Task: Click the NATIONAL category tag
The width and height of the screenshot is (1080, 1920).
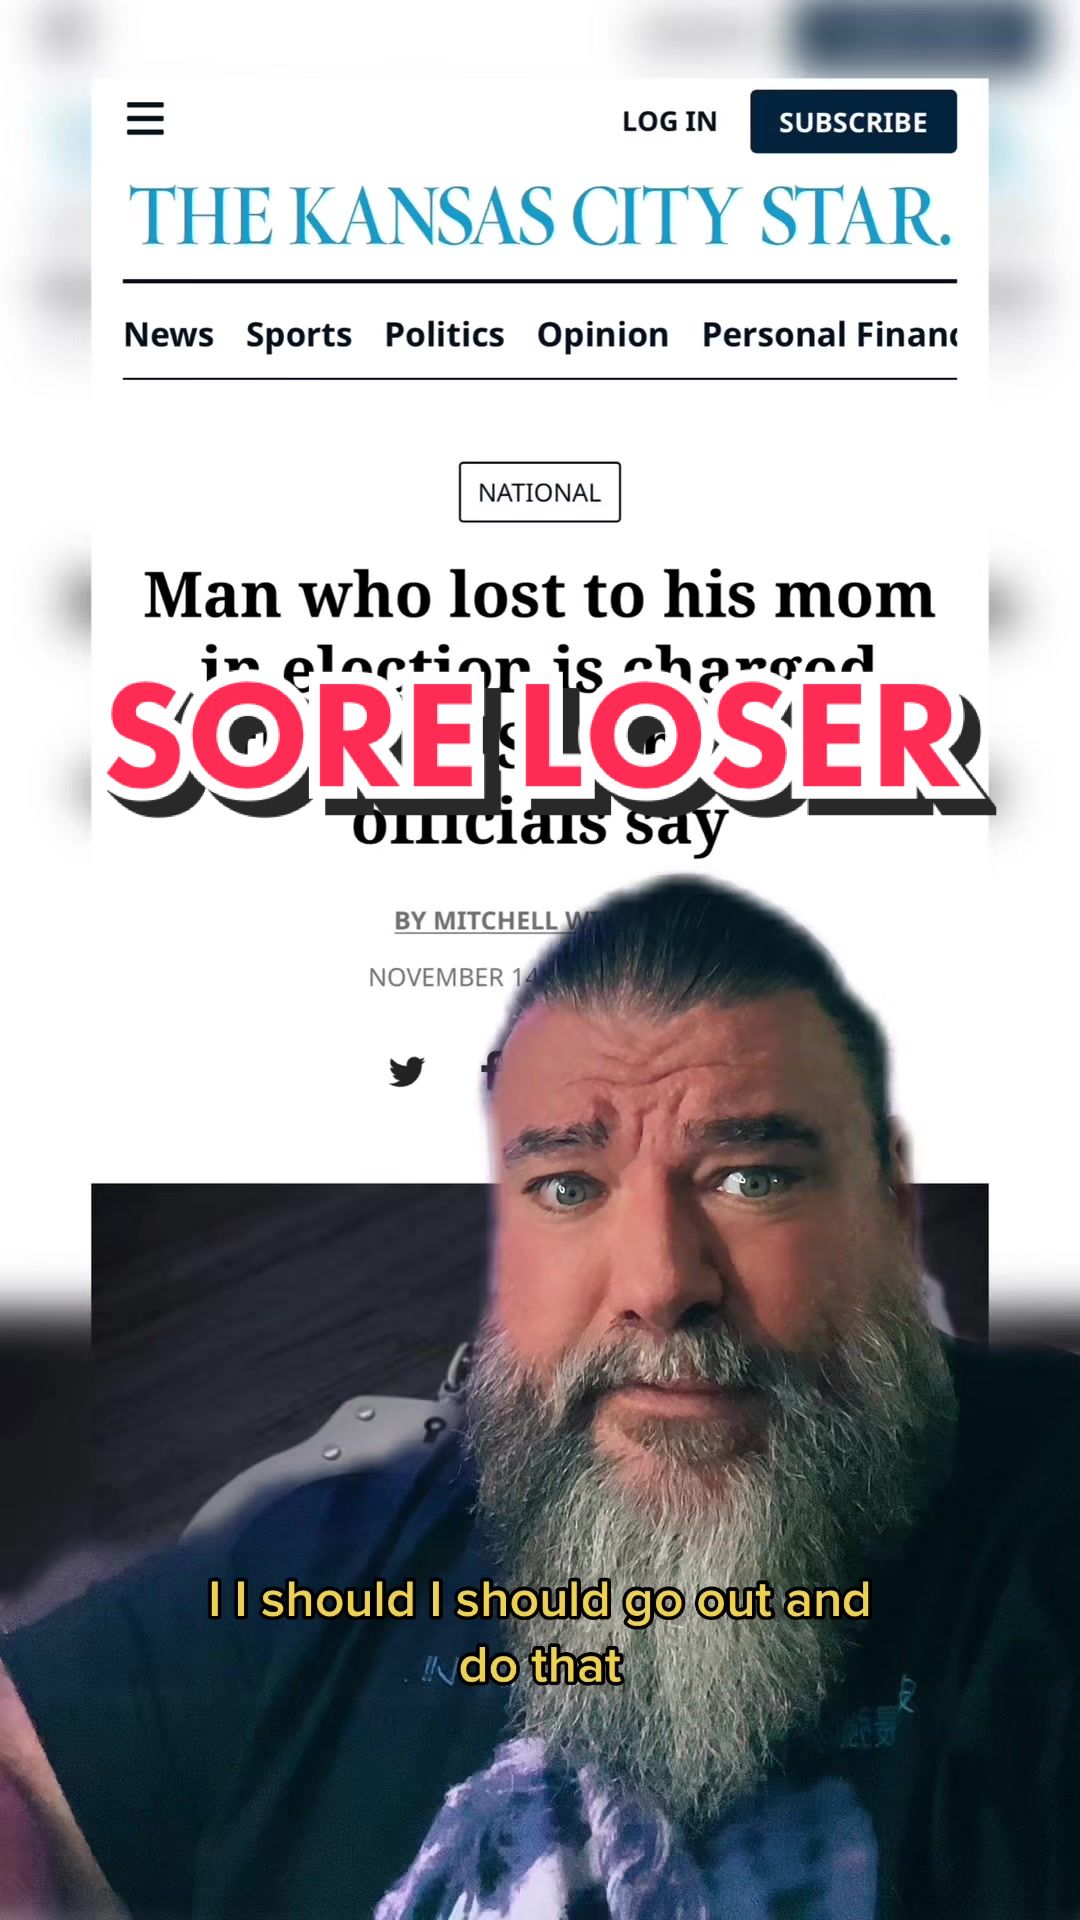Action: (x=540, y=492)
